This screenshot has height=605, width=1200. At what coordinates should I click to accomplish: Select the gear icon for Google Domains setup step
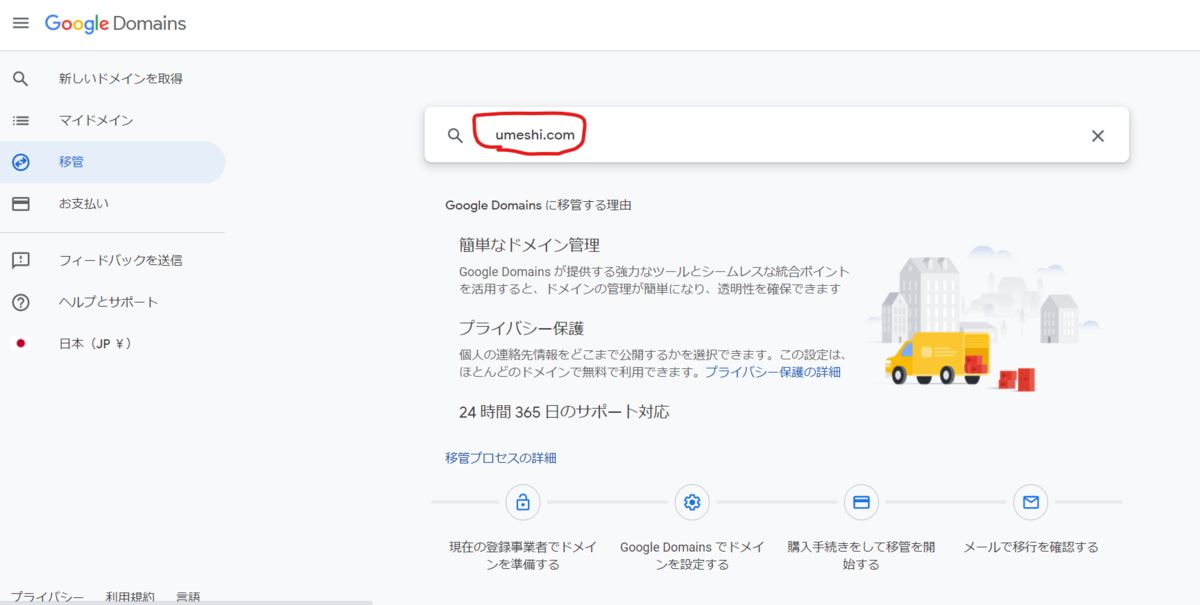(692, 502)
